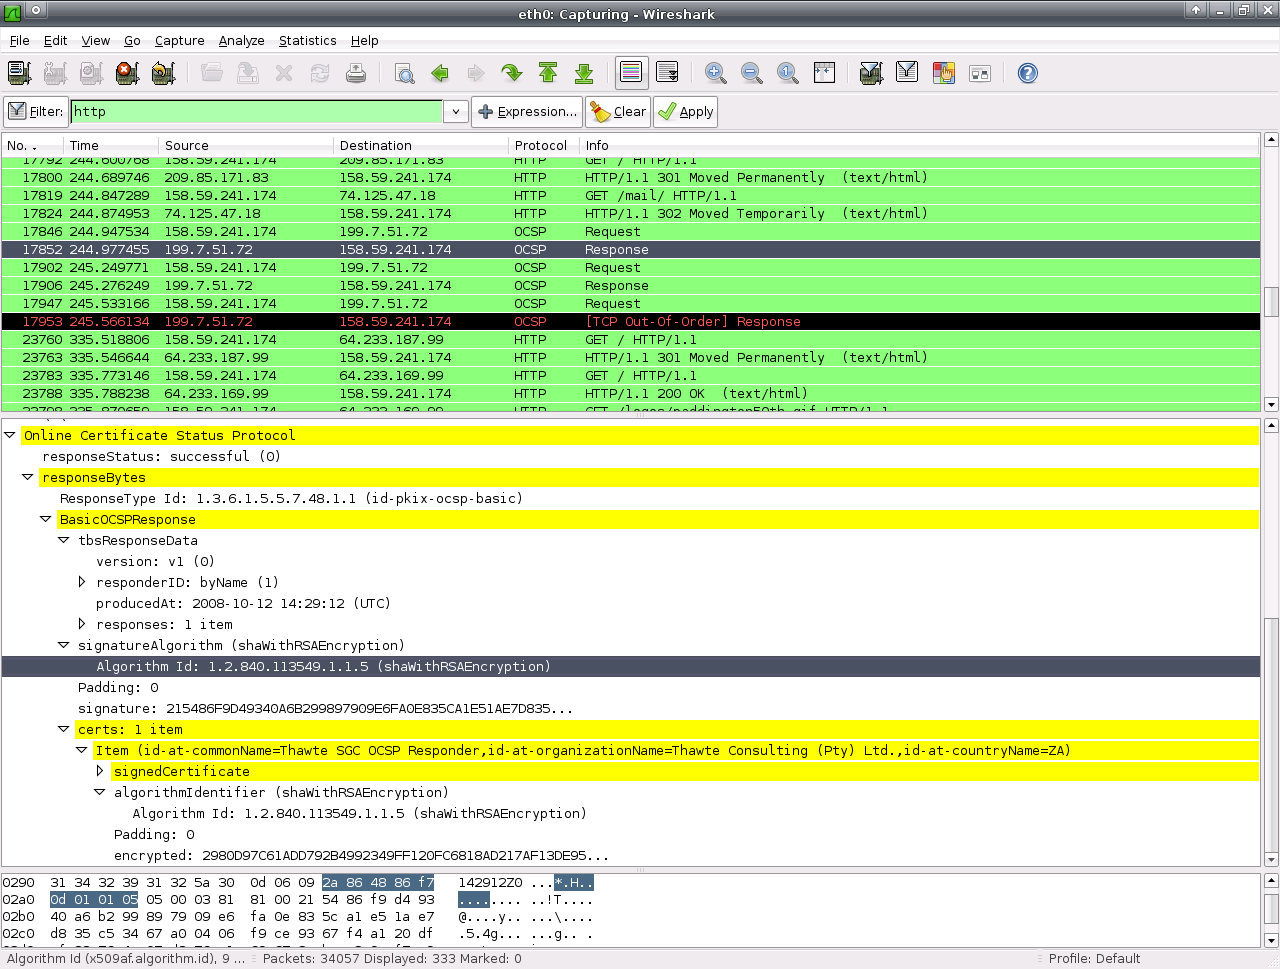
Task: Go back in packet history
Action: coord(440,73)
